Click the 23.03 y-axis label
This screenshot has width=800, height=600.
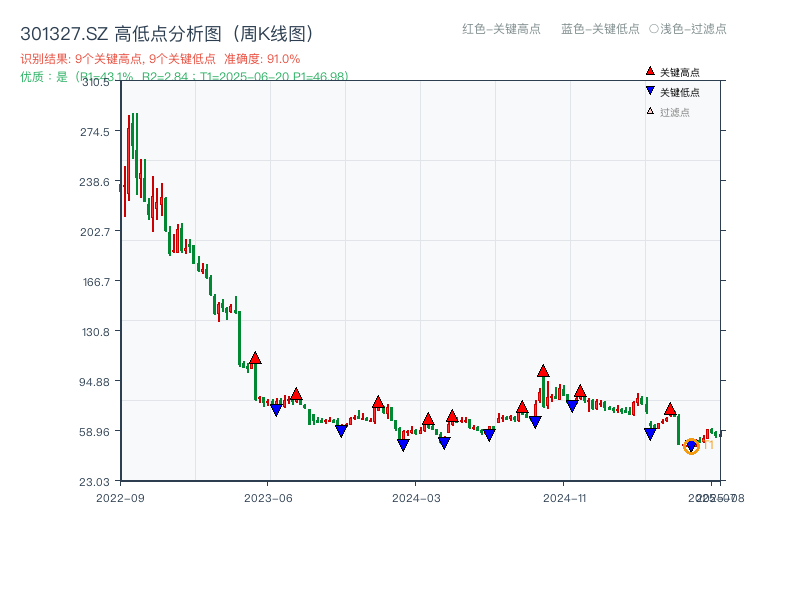pos(94,482)
